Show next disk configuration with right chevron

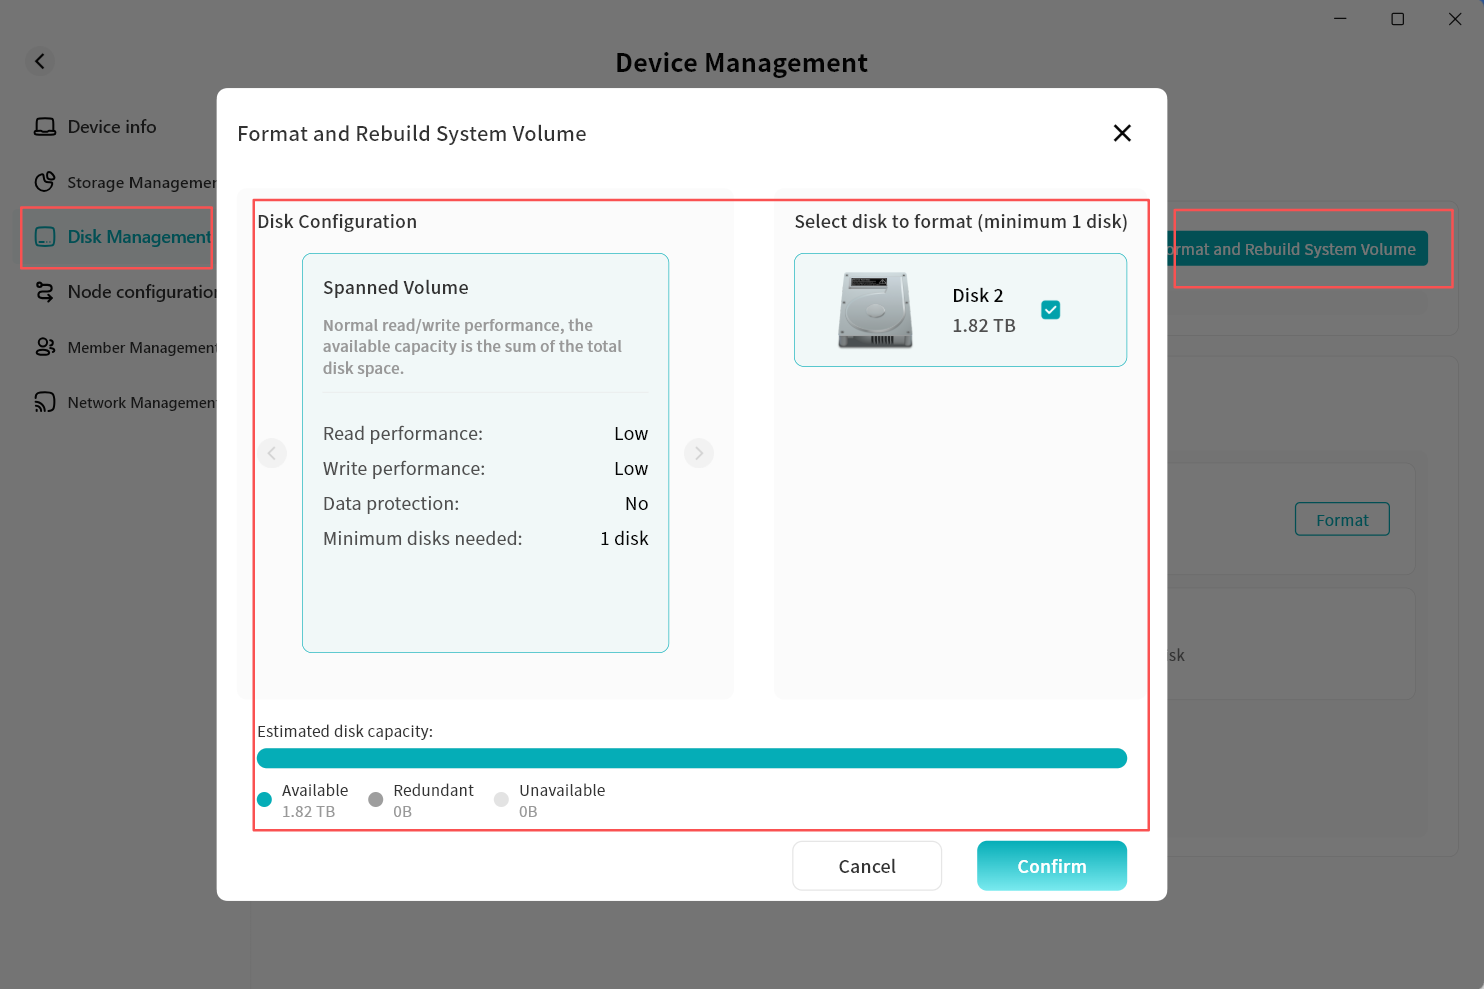[x=698, y=453]
